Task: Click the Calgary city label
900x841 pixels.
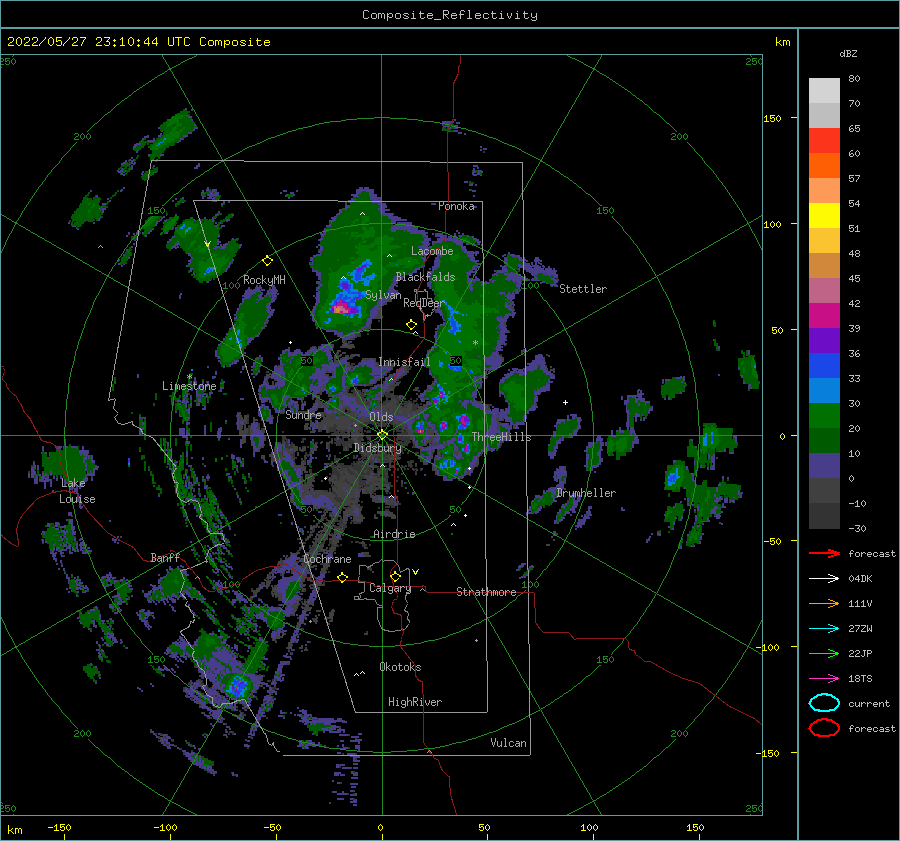Action: [390, 588]
